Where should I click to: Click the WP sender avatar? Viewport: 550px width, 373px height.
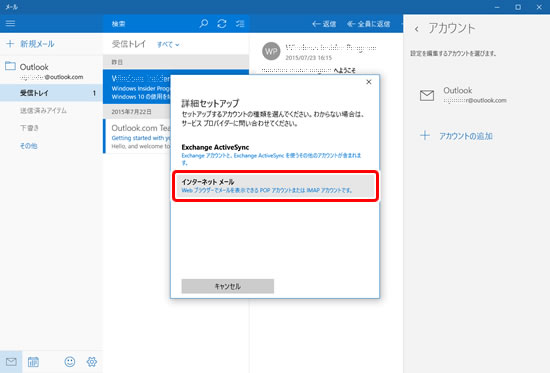point(271,51)
